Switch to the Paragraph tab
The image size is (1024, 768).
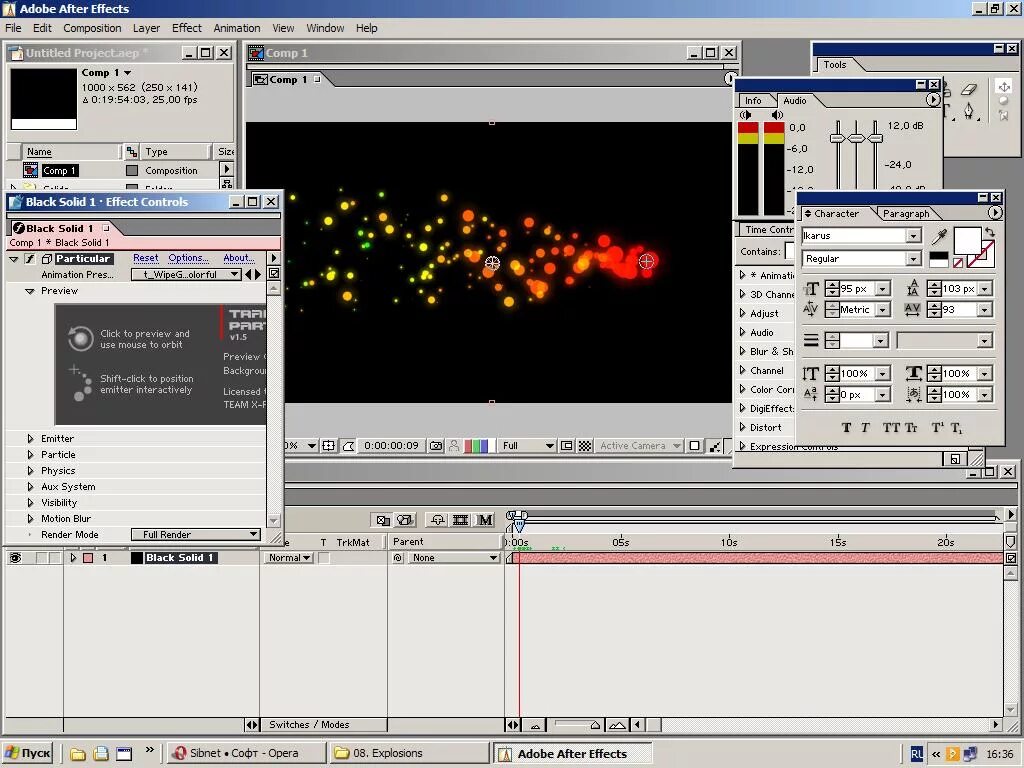point(906,214)
